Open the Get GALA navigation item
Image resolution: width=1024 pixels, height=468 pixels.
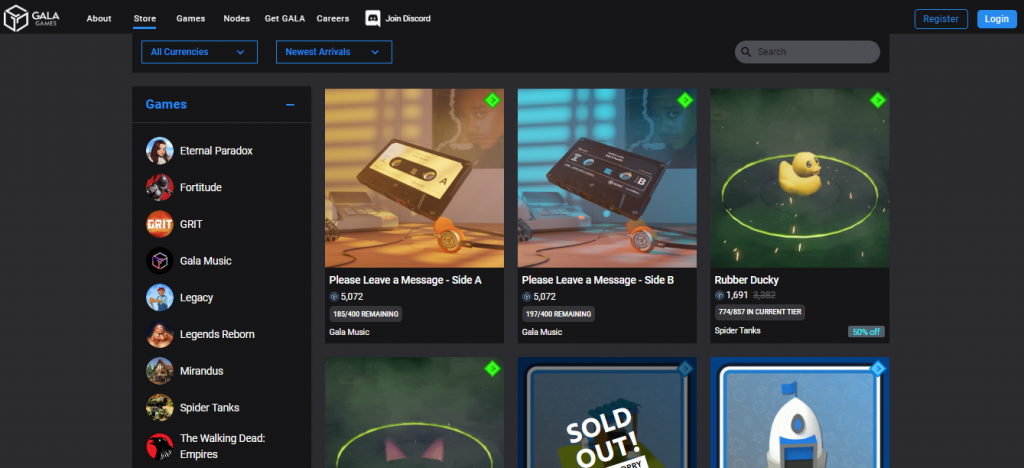pyautogui.click(x=285, y=18)
